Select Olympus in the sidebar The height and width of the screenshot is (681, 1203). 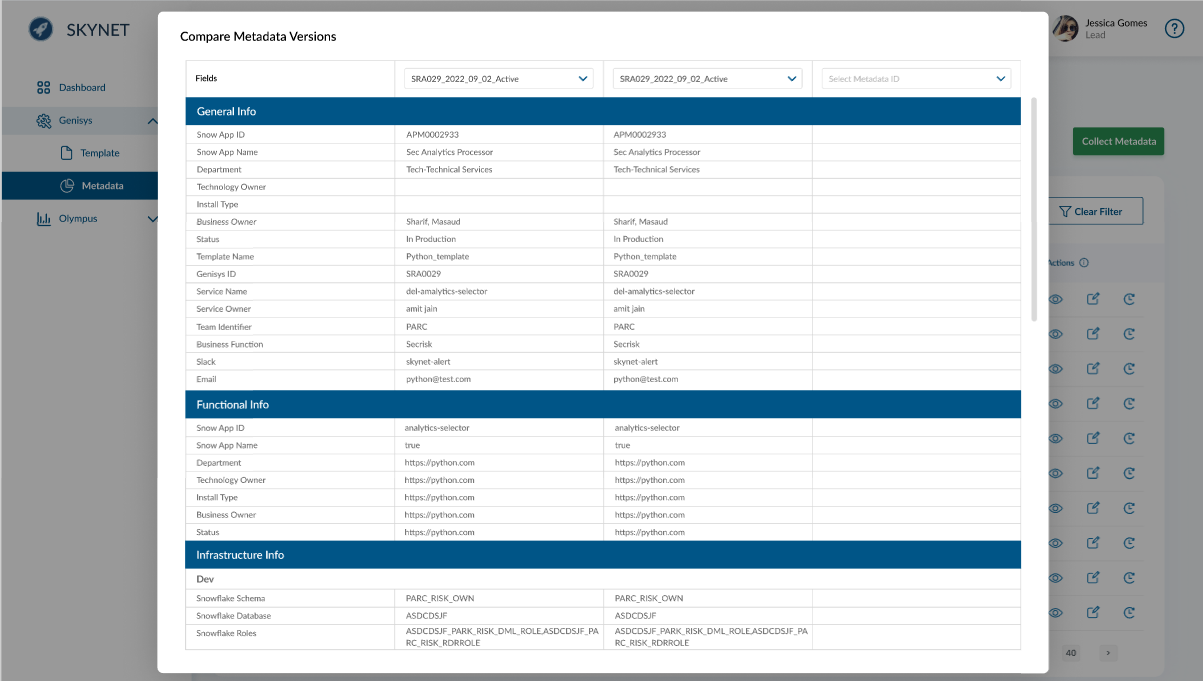(x=79, y=218)
